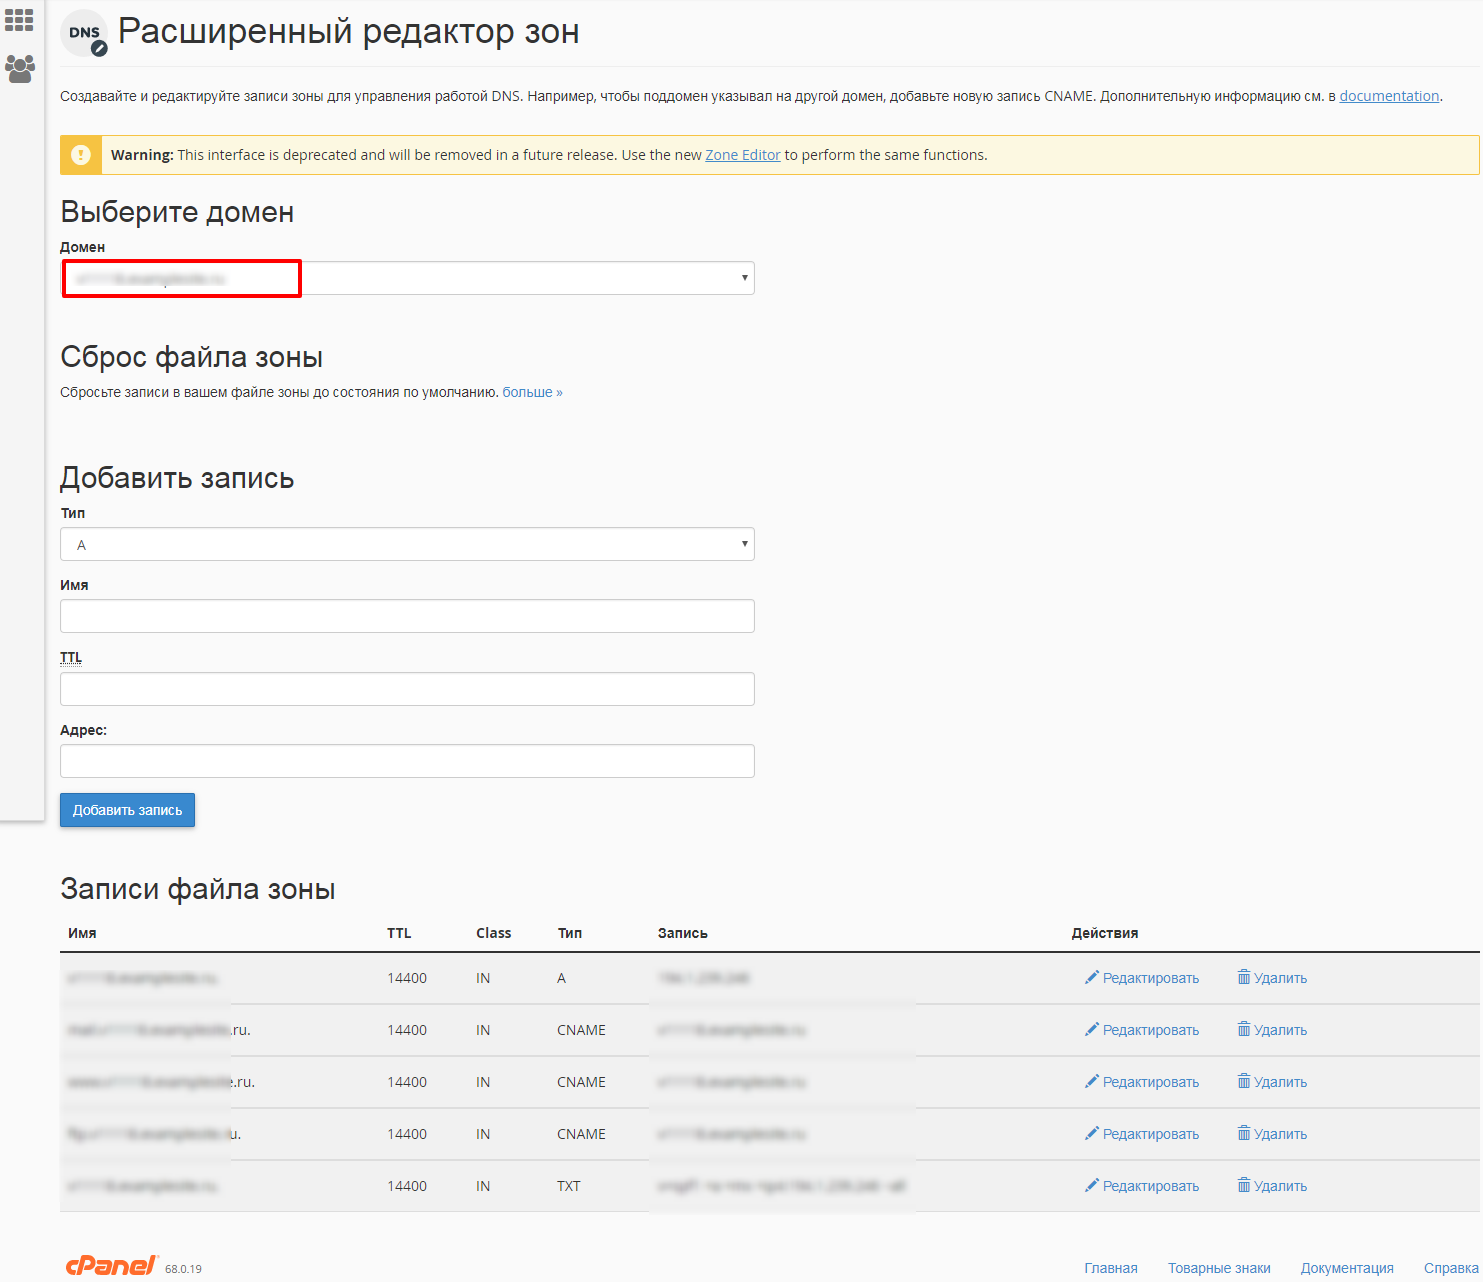Delete the first CNAME record row

point(1272,1030)
